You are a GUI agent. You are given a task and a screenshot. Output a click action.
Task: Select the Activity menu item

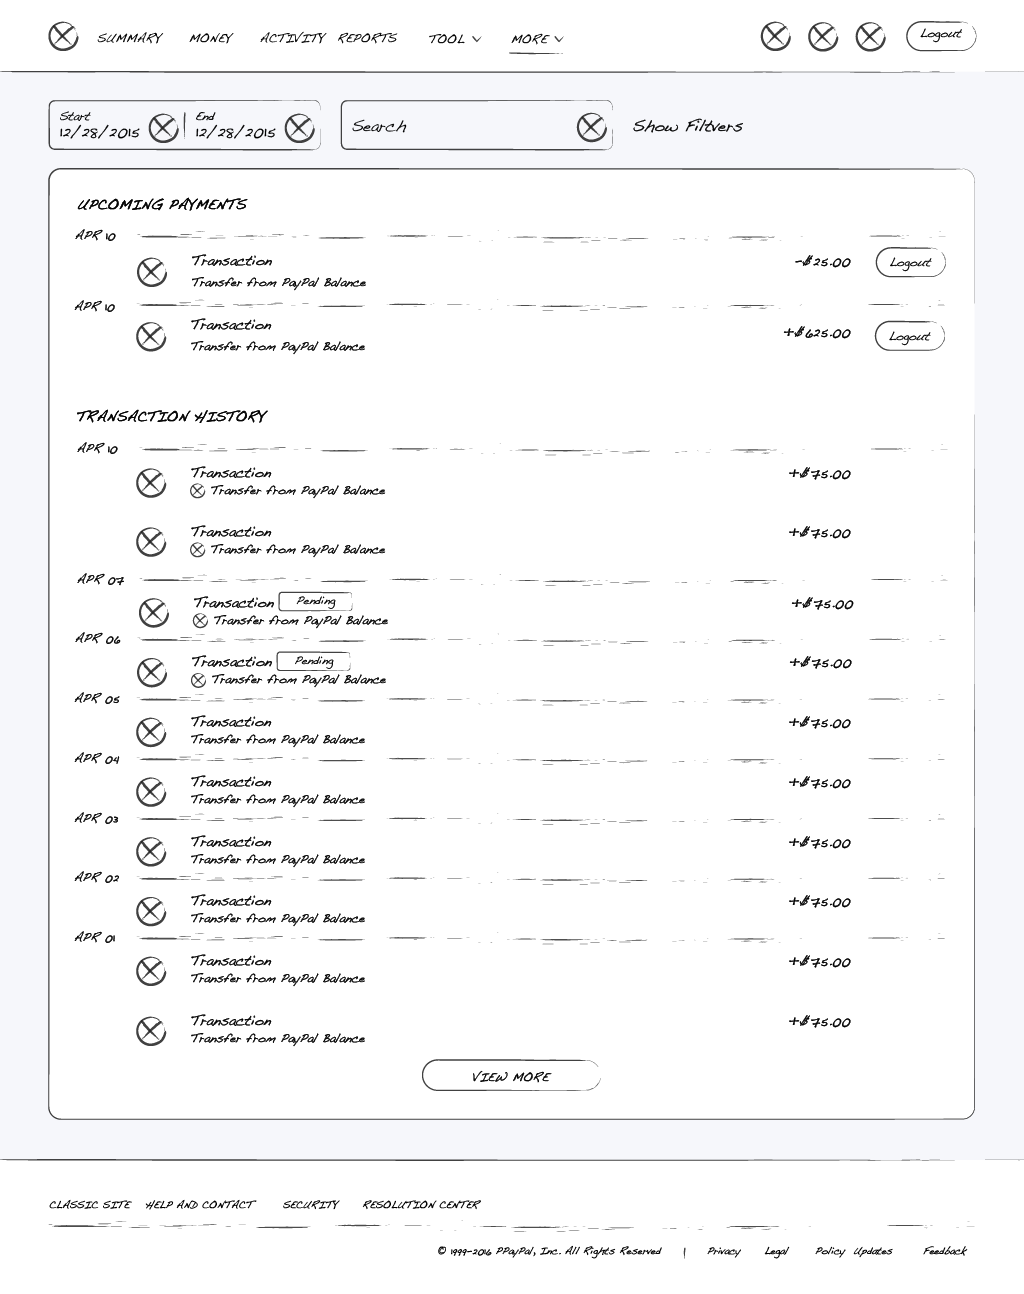tap(292, 38)
